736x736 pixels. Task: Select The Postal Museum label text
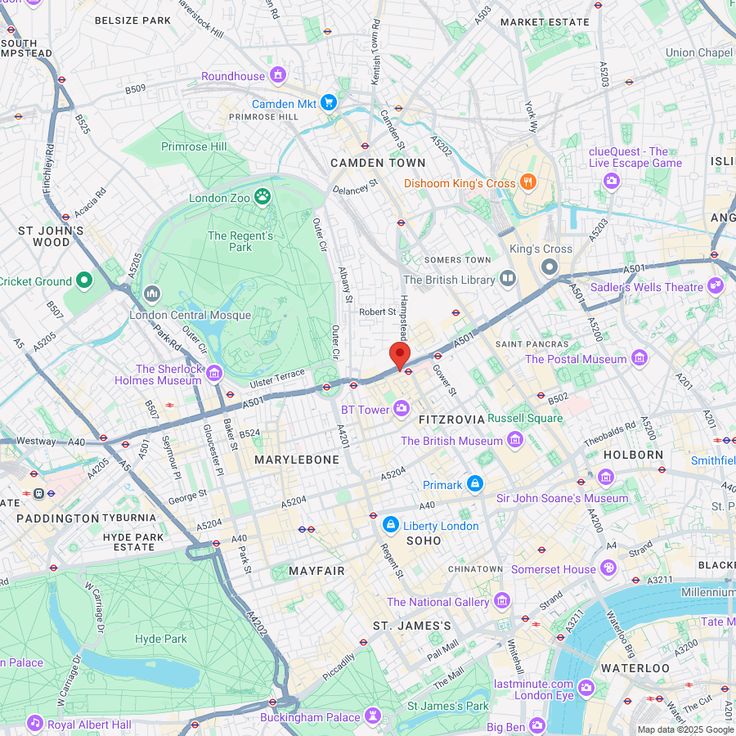pyautogui.click(x=575, y=359)
